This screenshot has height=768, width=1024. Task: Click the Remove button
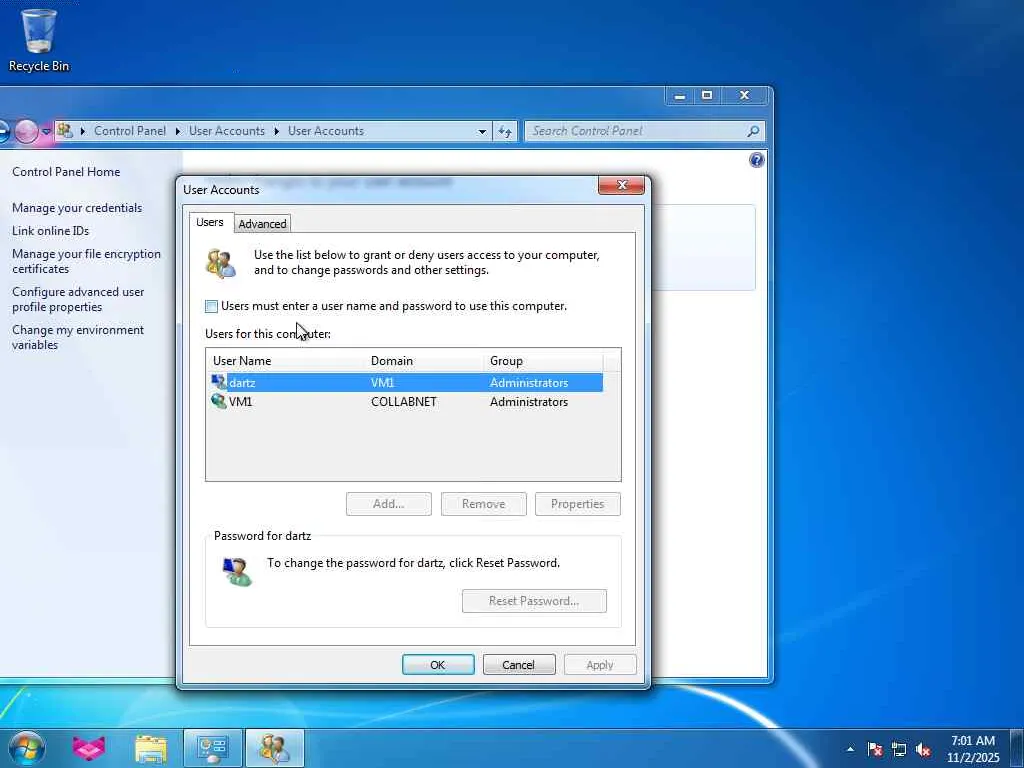coord(483,504)
